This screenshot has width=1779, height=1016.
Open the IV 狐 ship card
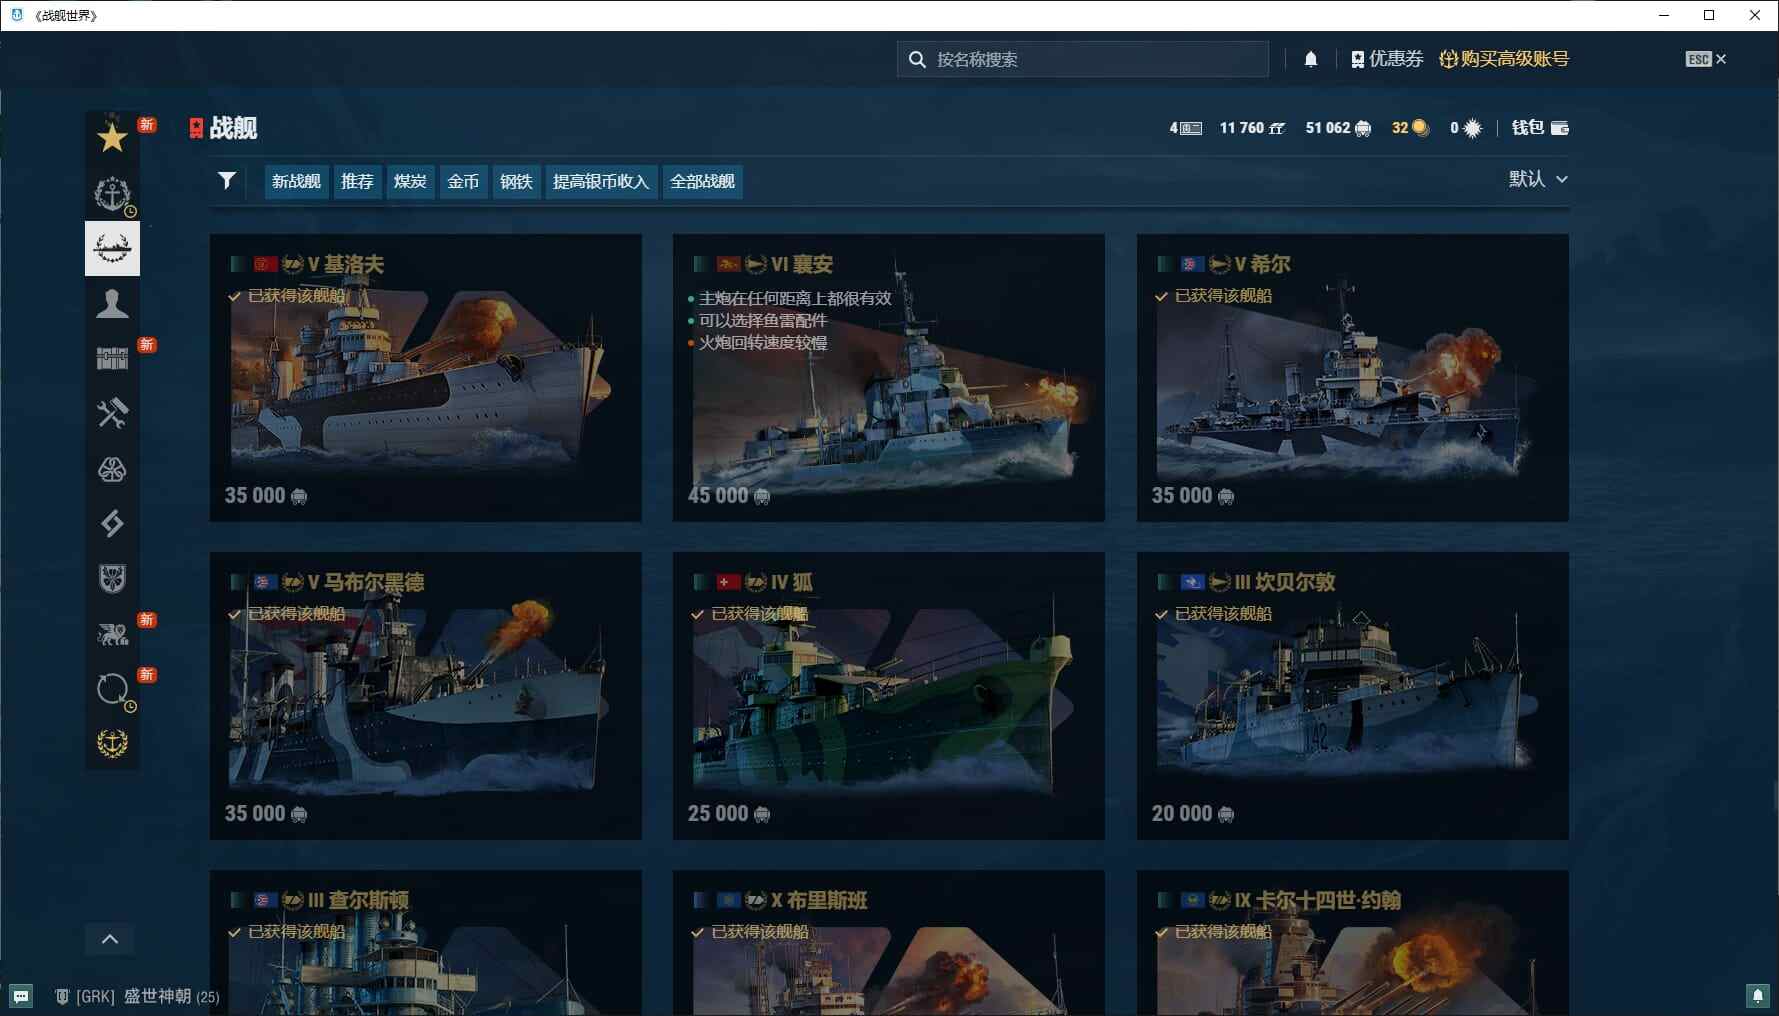click(888, 696)
